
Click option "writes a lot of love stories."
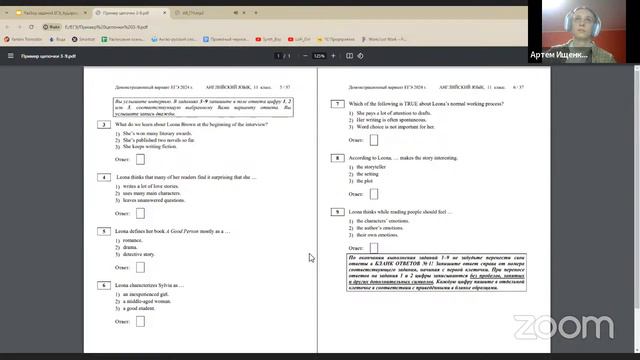(151, 186)
